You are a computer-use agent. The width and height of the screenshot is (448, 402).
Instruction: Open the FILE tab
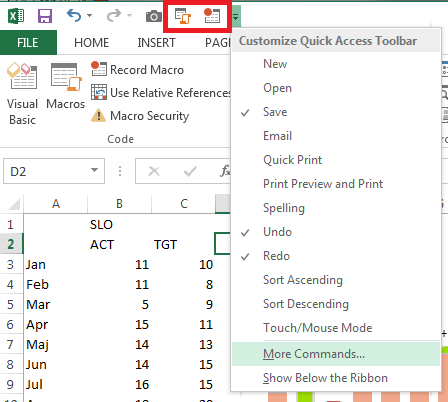click(x=28, y=43)
